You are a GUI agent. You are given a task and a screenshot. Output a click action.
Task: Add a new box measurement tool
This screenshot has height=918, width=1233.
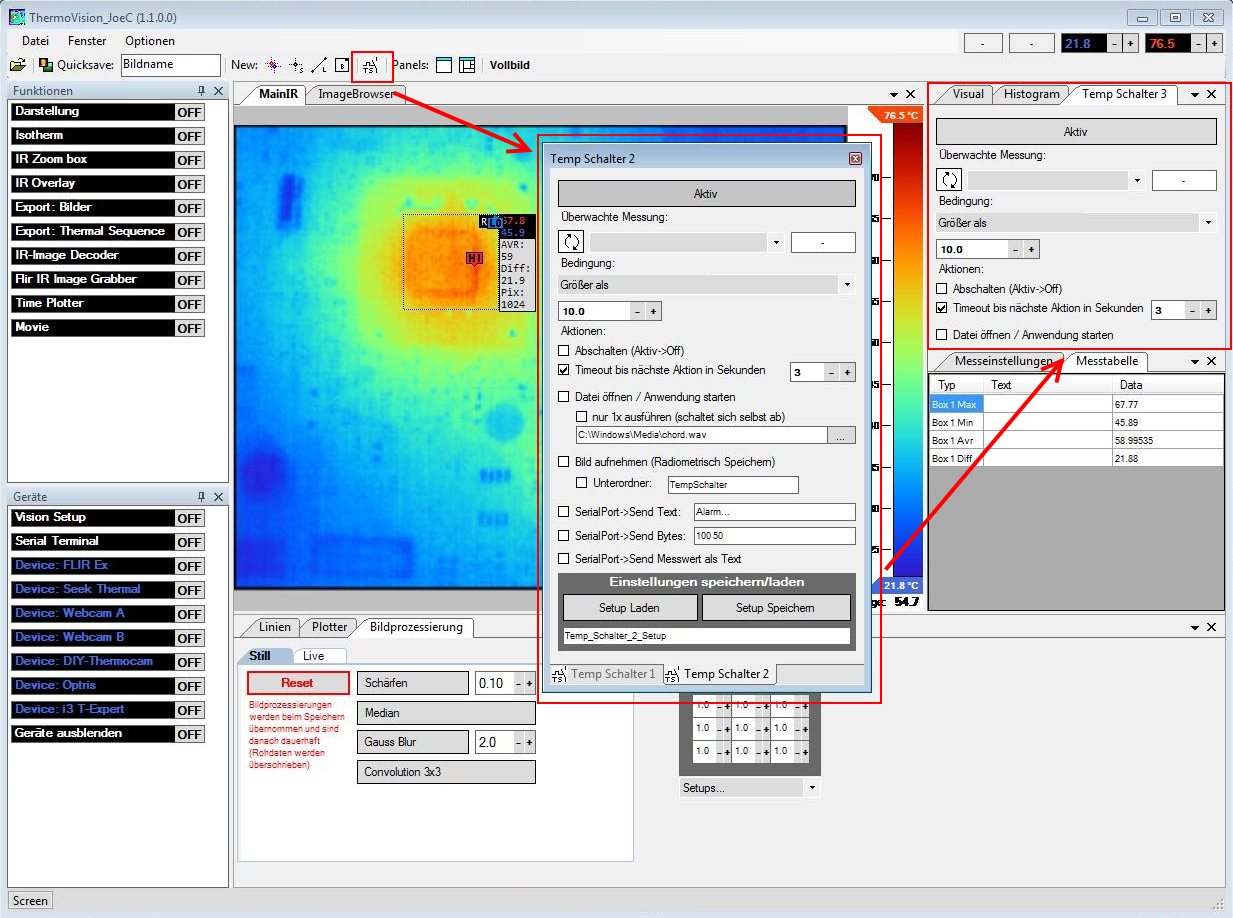tap(342, 65)
